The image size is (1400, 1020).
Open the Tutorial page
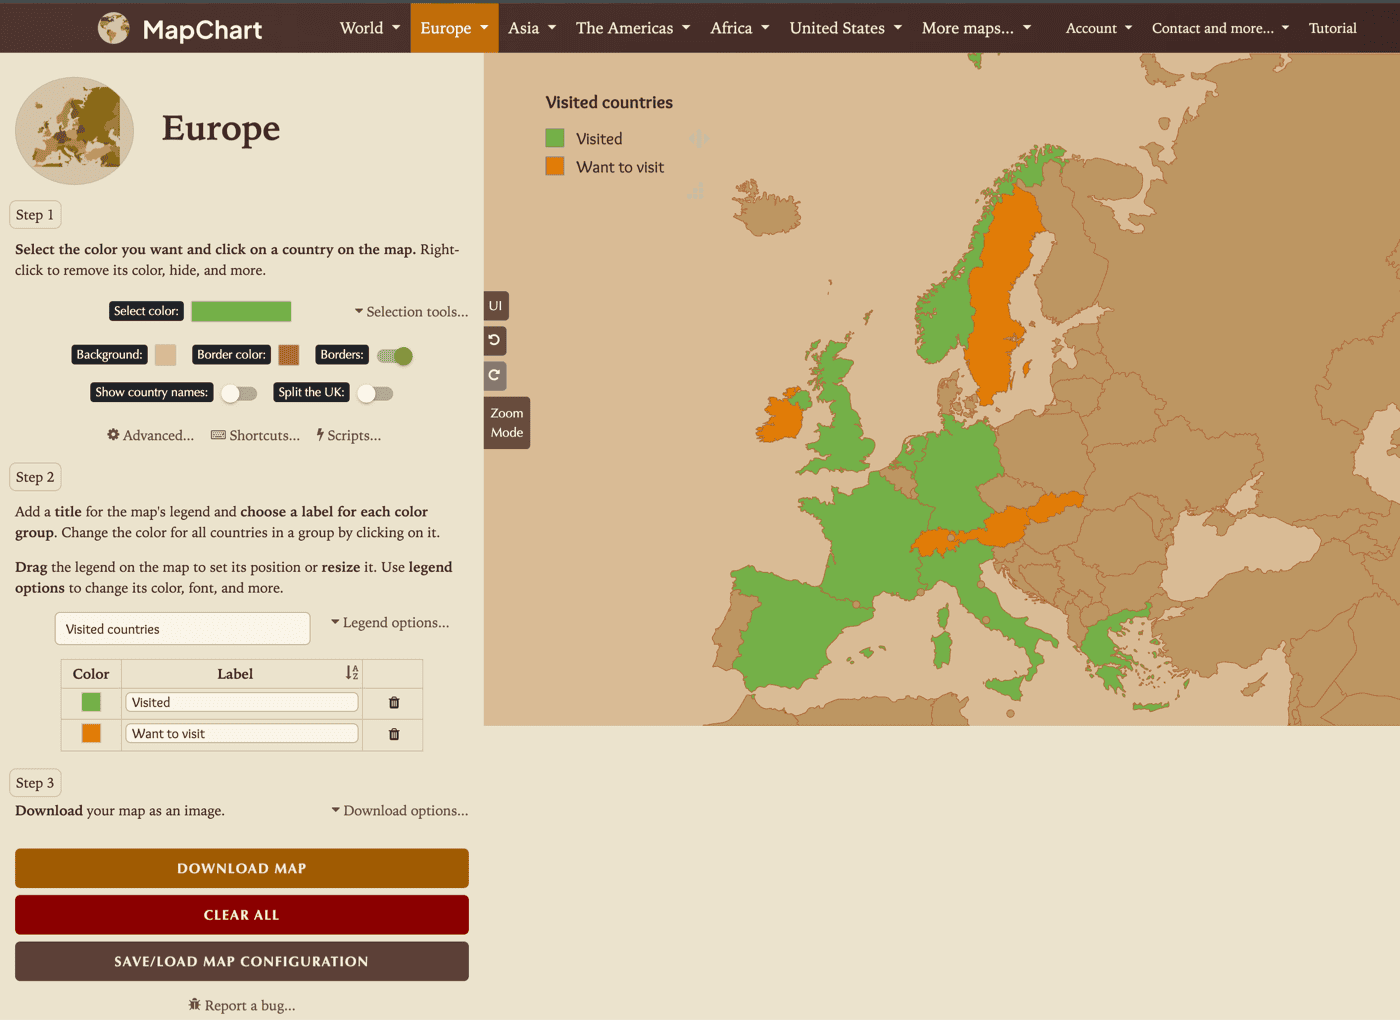pyautogui.click(x=1332, y=28)
